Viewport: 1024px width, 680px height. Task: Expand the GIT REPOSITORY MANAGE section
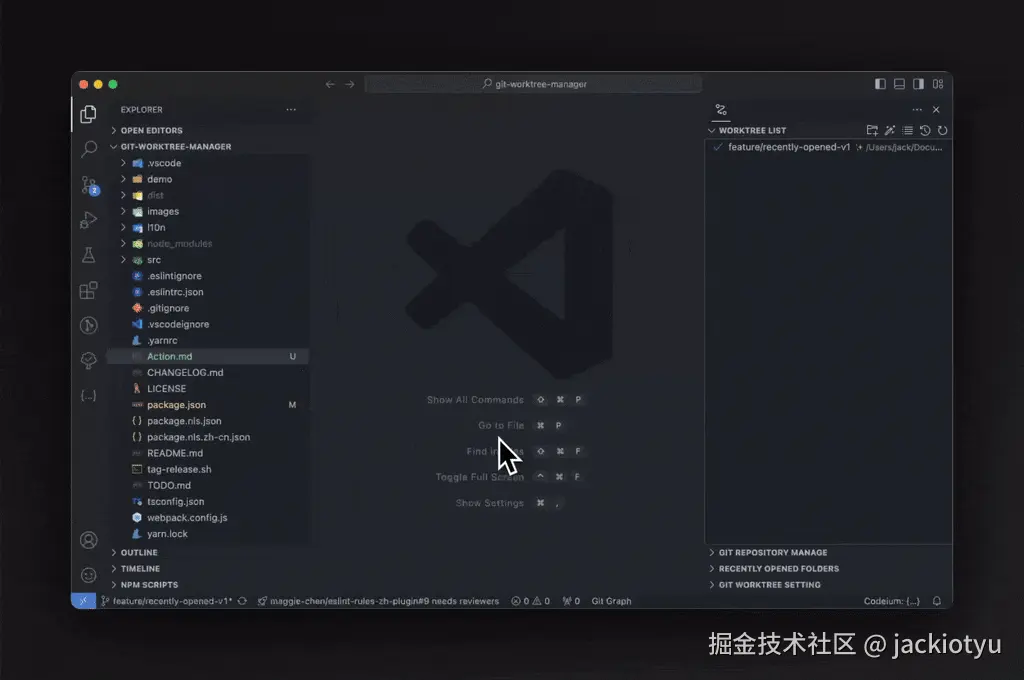pos(775,552)
